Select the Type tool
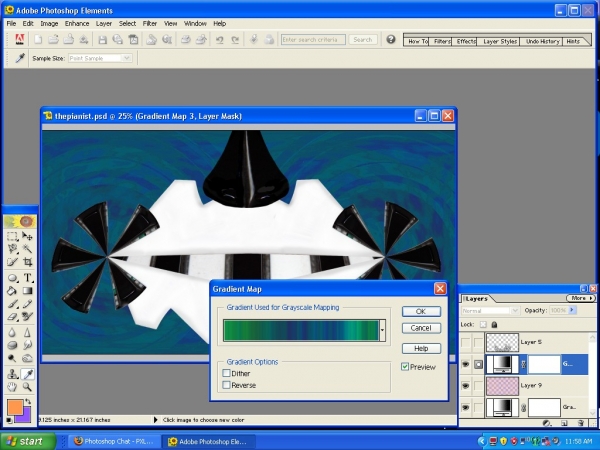 (x=27, y=278)
